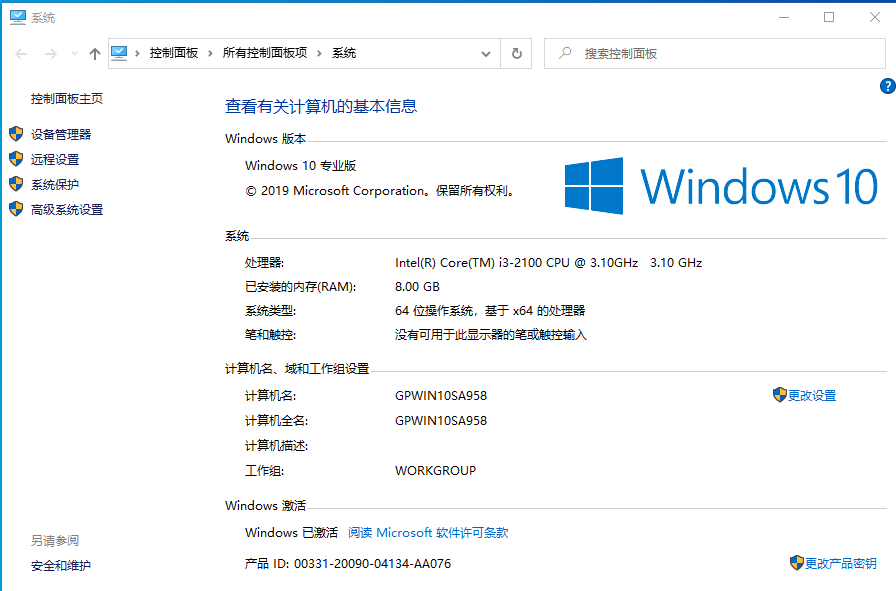896x591 pixels.
Task: Open address bar history dropdown
Action: tap(486, 54)
